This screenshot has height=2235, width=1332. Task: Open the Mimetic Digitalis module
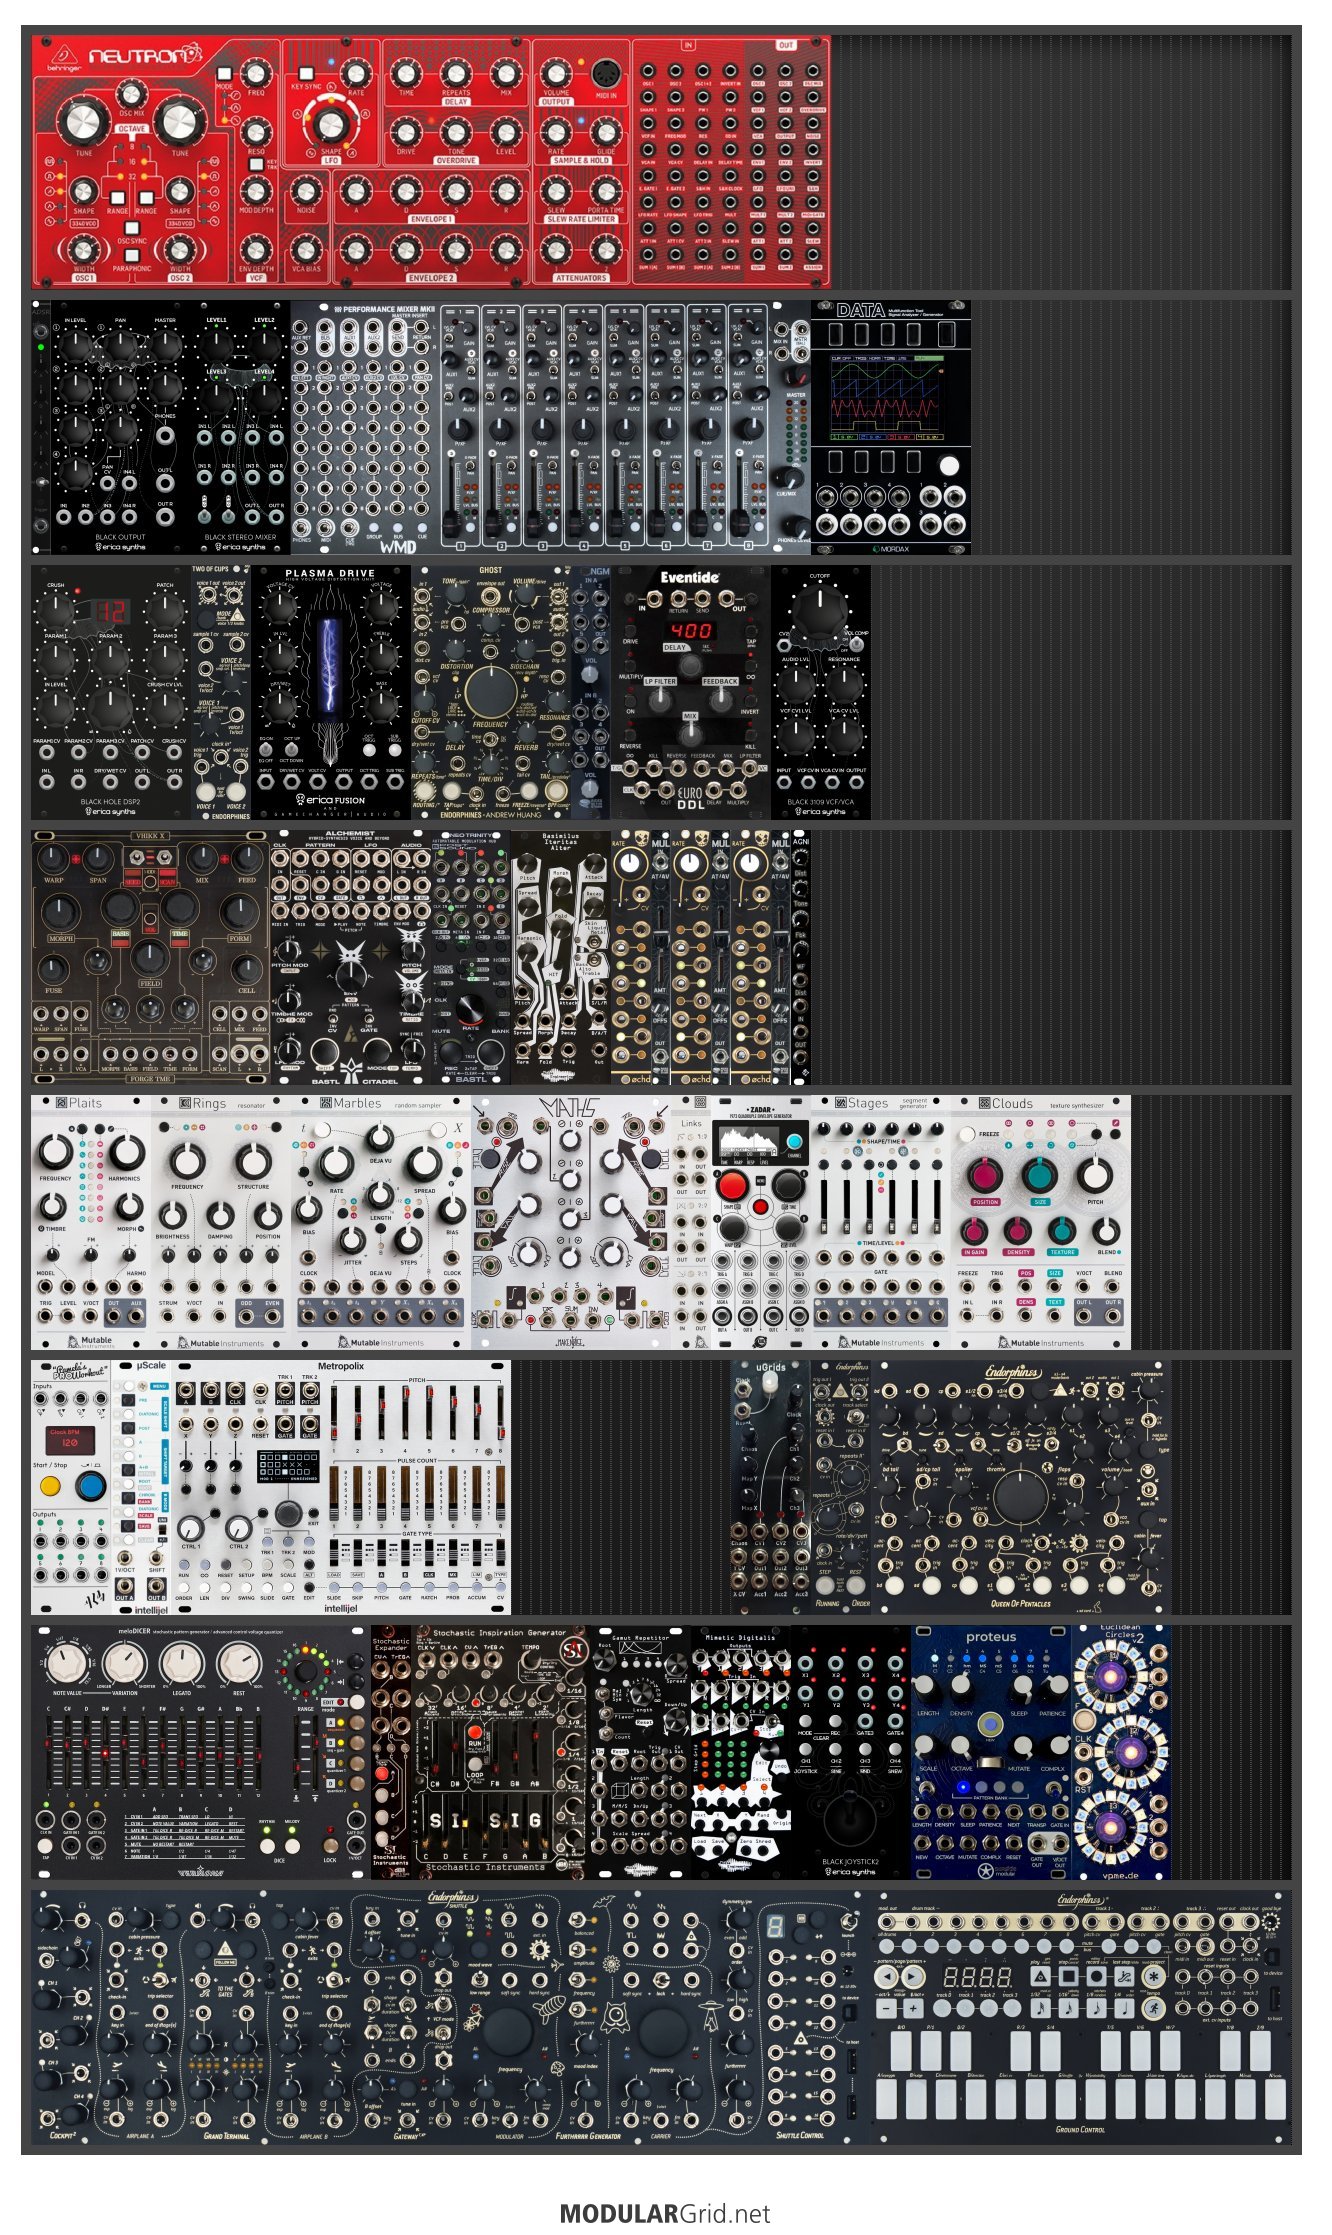(x=741, y=1751)
